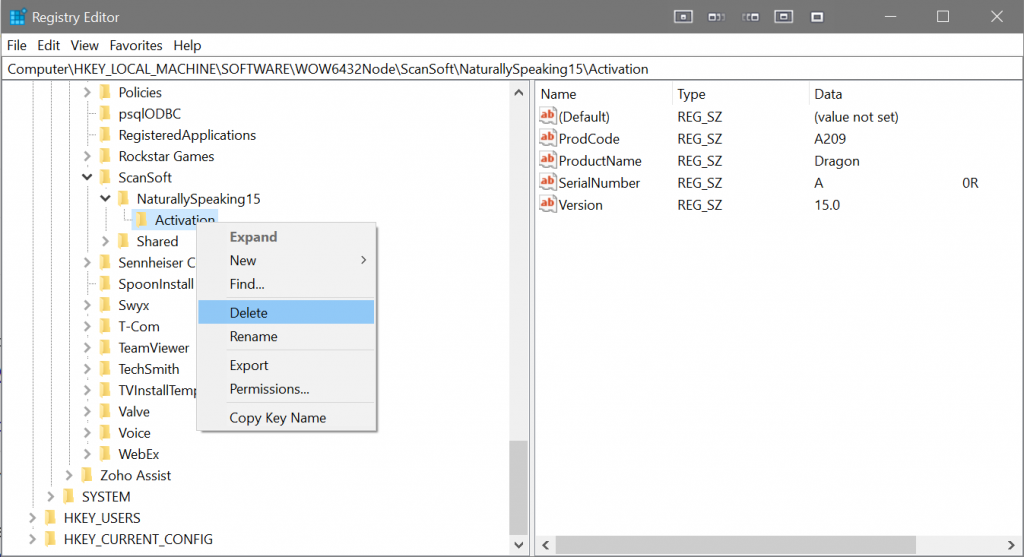Click the registry path address bar

coord(512,69)
